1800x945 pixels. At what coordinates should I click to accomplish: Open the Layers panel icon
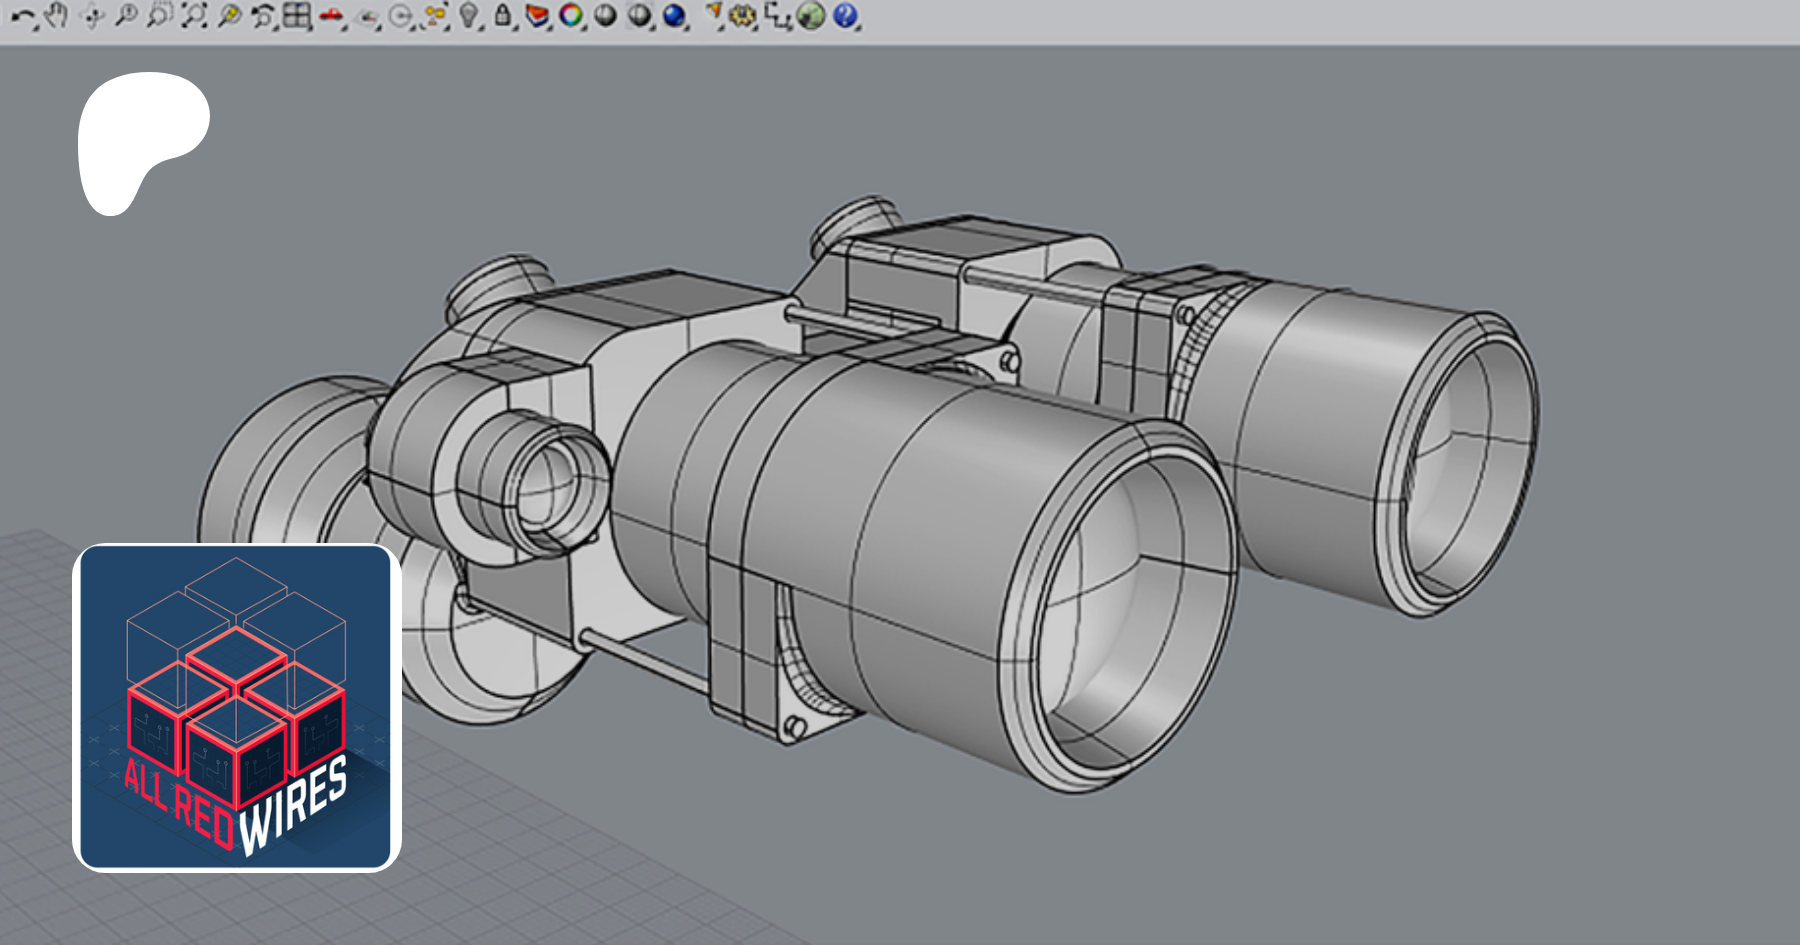pyautogui.click(x=537, y=16)
